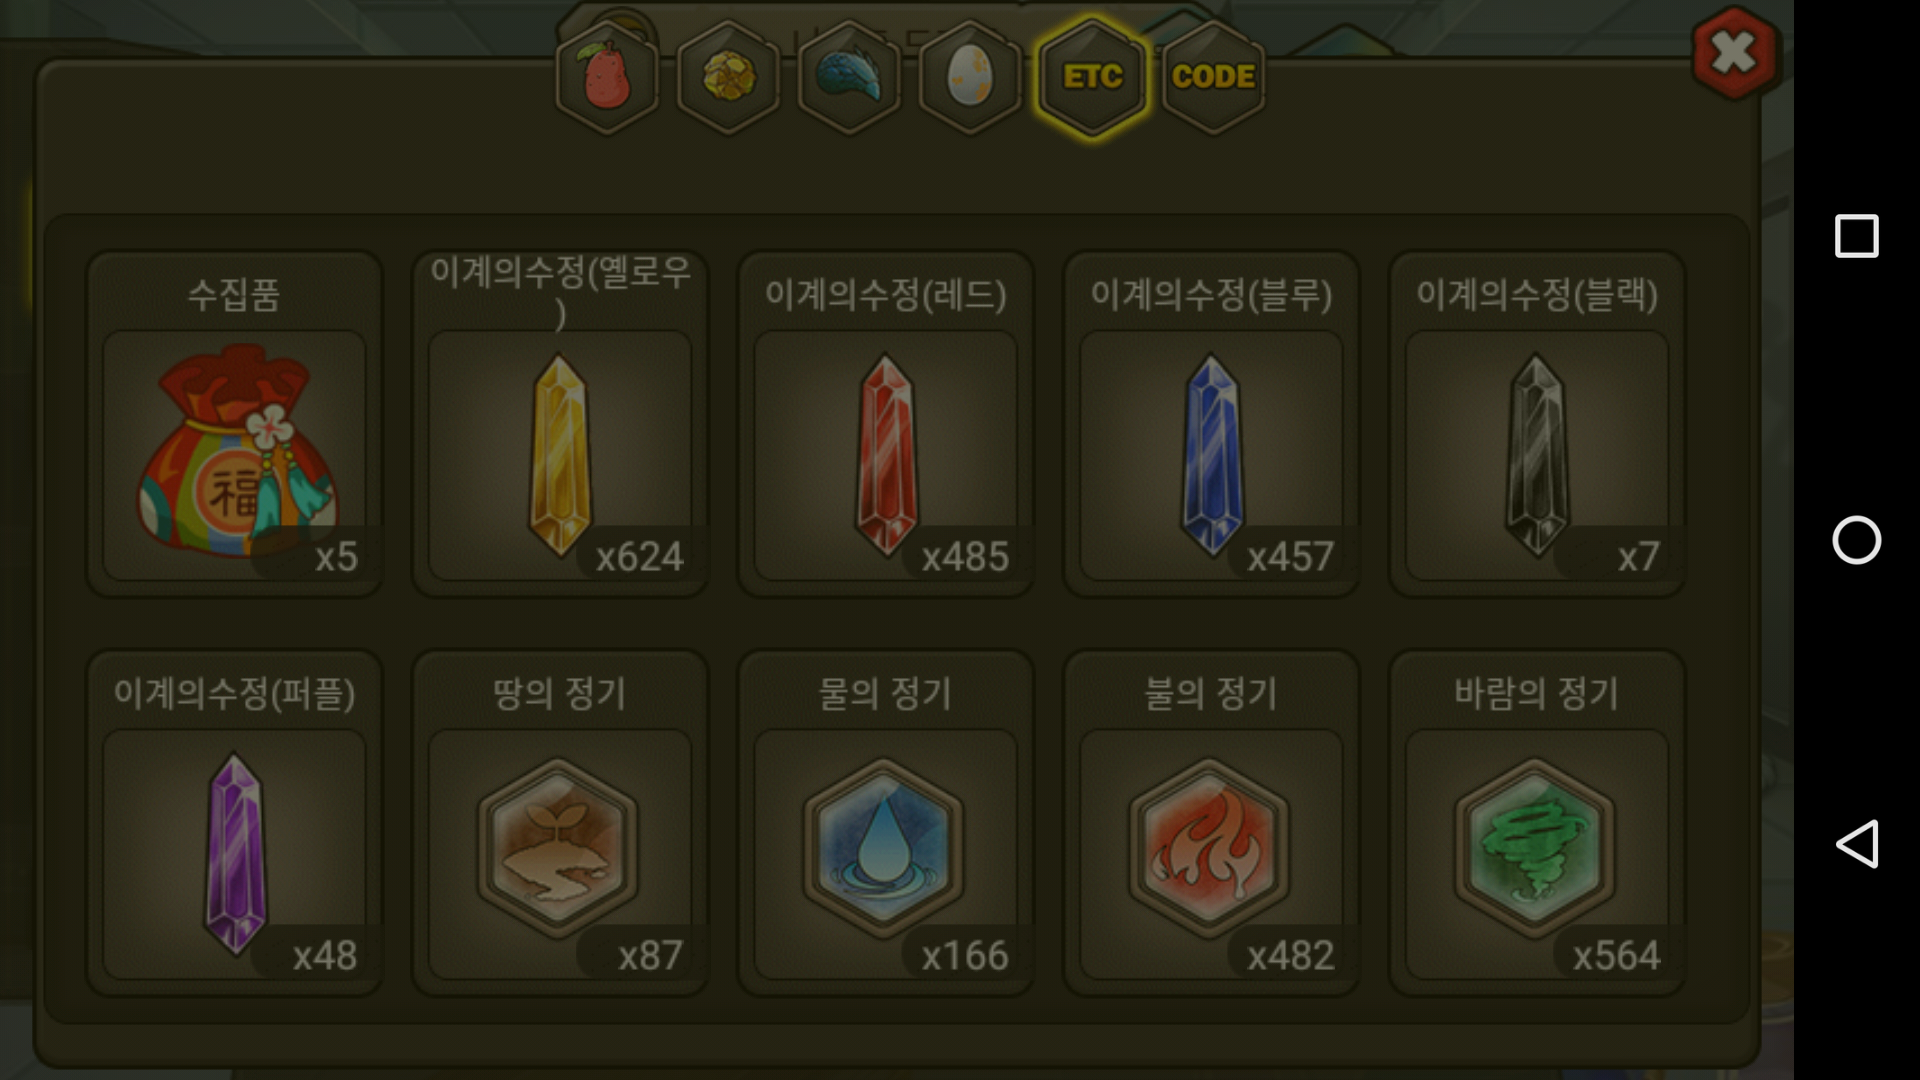The height and width of the screenshot is (1080, 1920).
Task: Open the CODE tab
Action: coord(1213,77)
